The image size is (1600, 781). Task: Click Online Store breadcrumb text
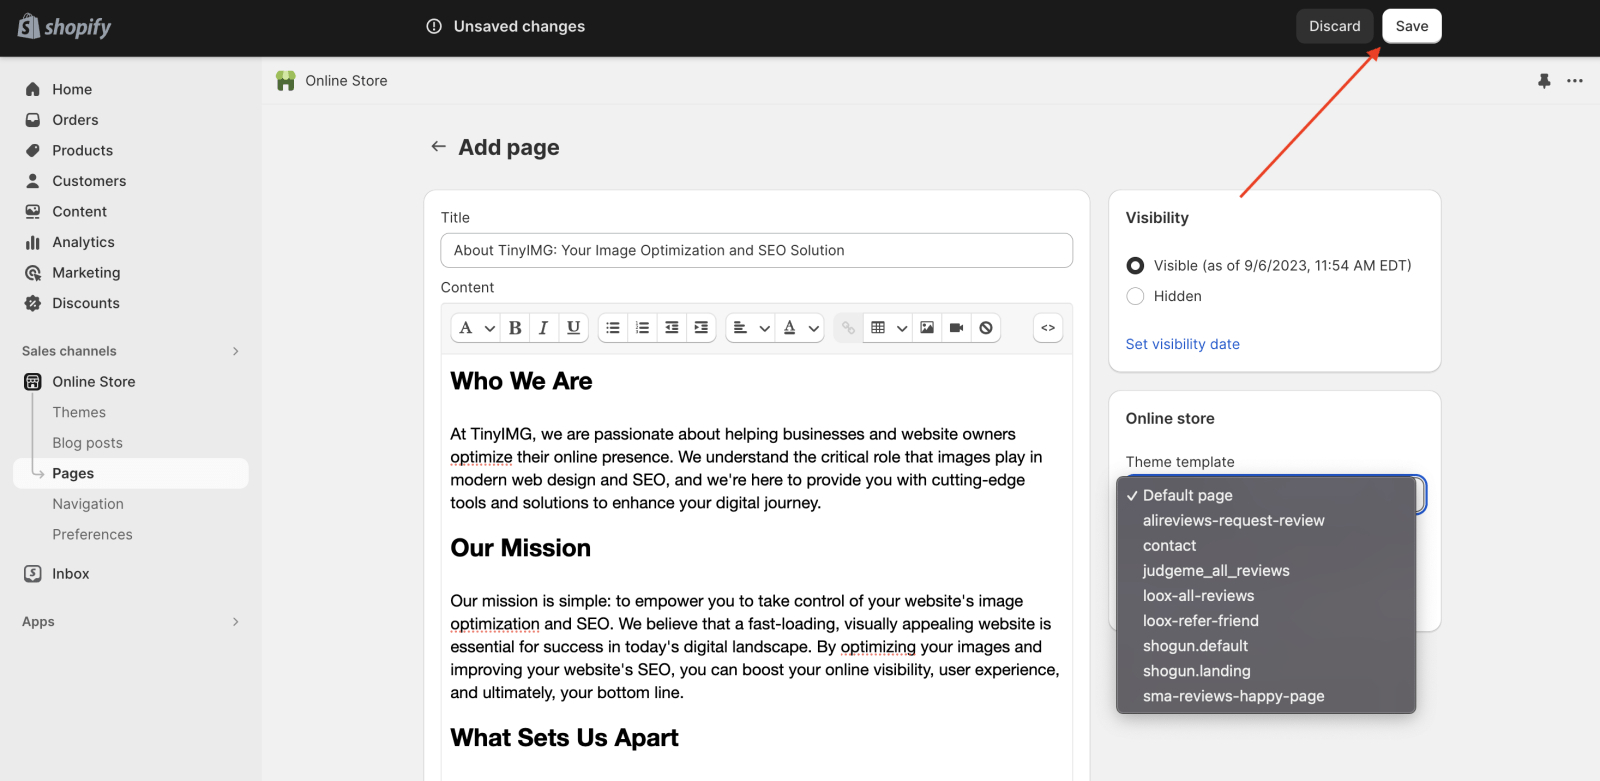pos(346,81)
